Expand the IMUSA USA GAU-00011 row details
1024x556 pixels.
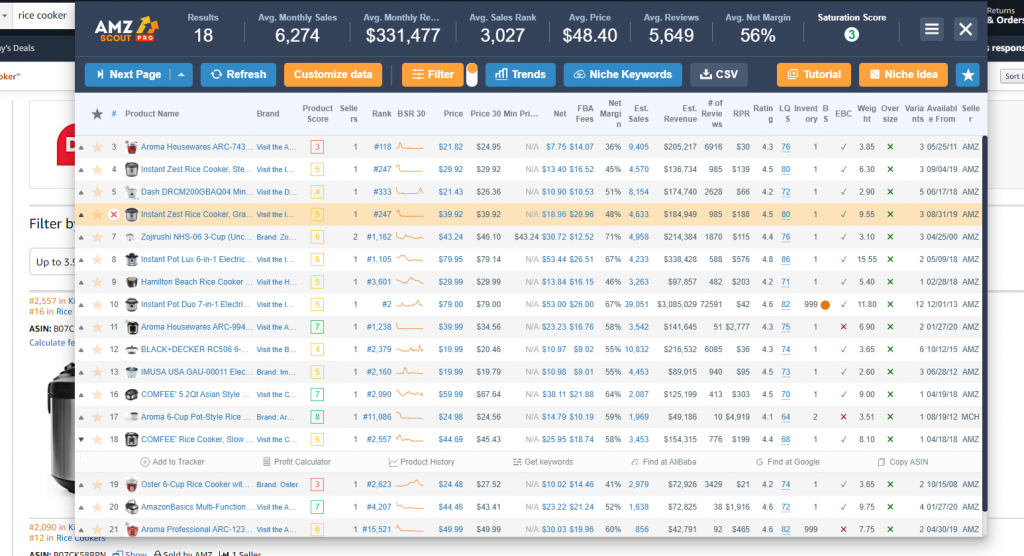[82, 372]
